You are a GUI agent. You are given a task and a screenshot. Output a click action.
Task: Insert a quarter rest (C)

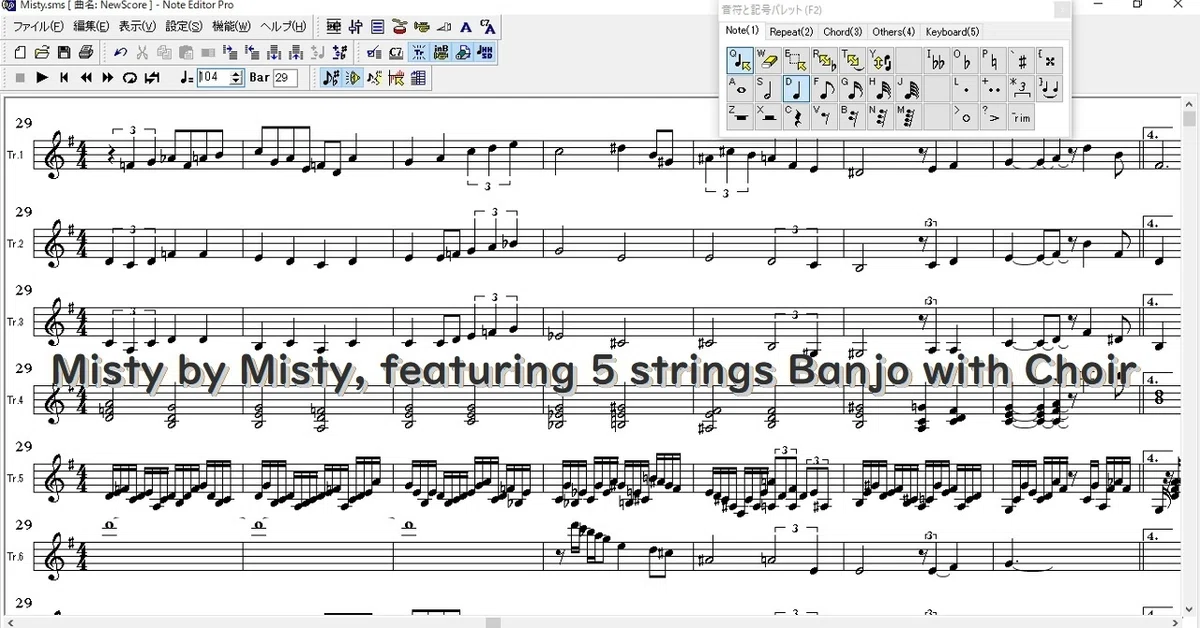[796, 116]
